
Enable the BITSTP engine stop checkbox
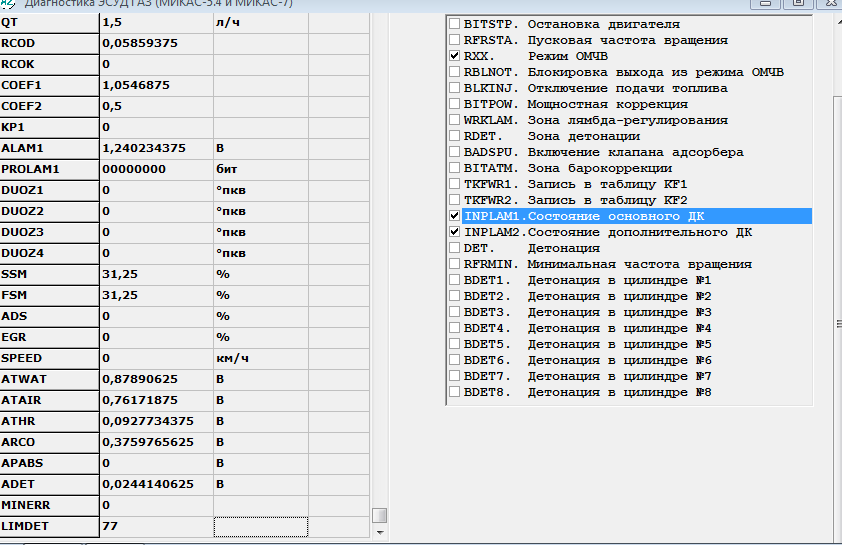454,24
